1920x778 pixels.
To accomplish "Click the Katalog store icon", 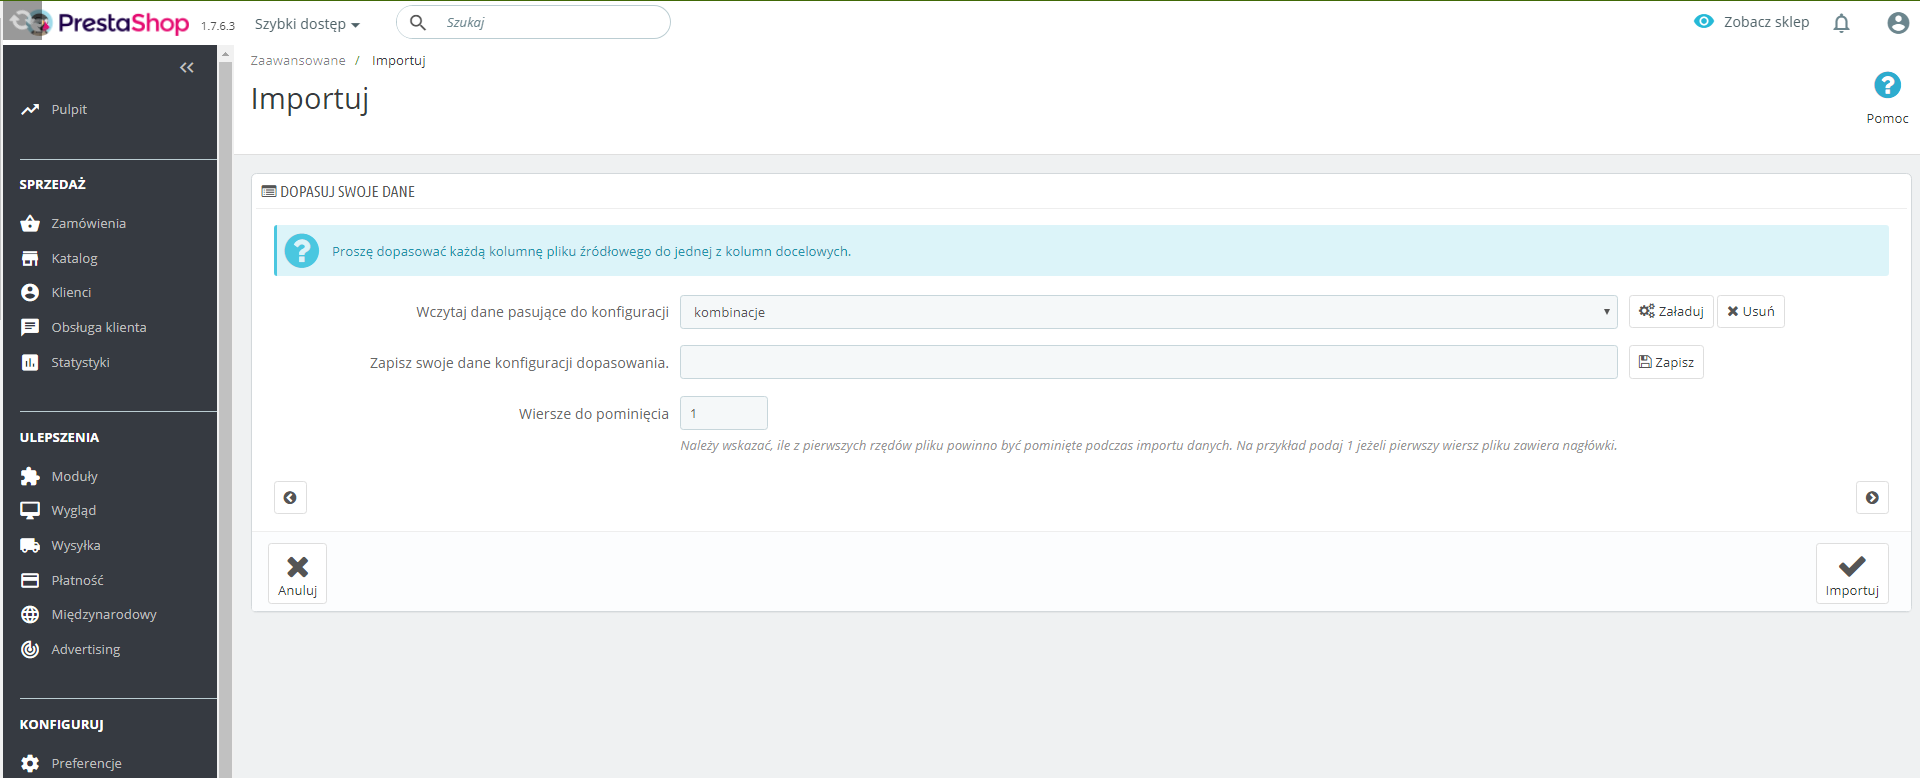I will tap(30, 258).
